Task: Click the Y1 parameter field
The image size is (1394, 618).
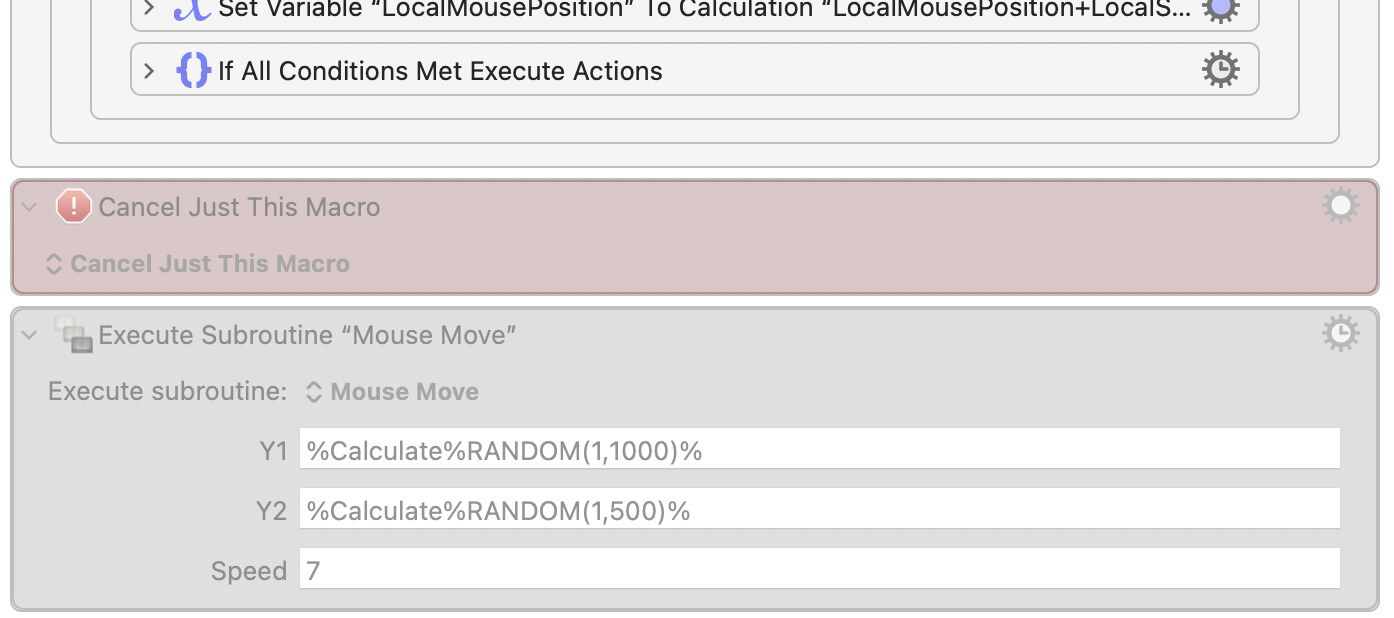Action: [x=818, y=450]
